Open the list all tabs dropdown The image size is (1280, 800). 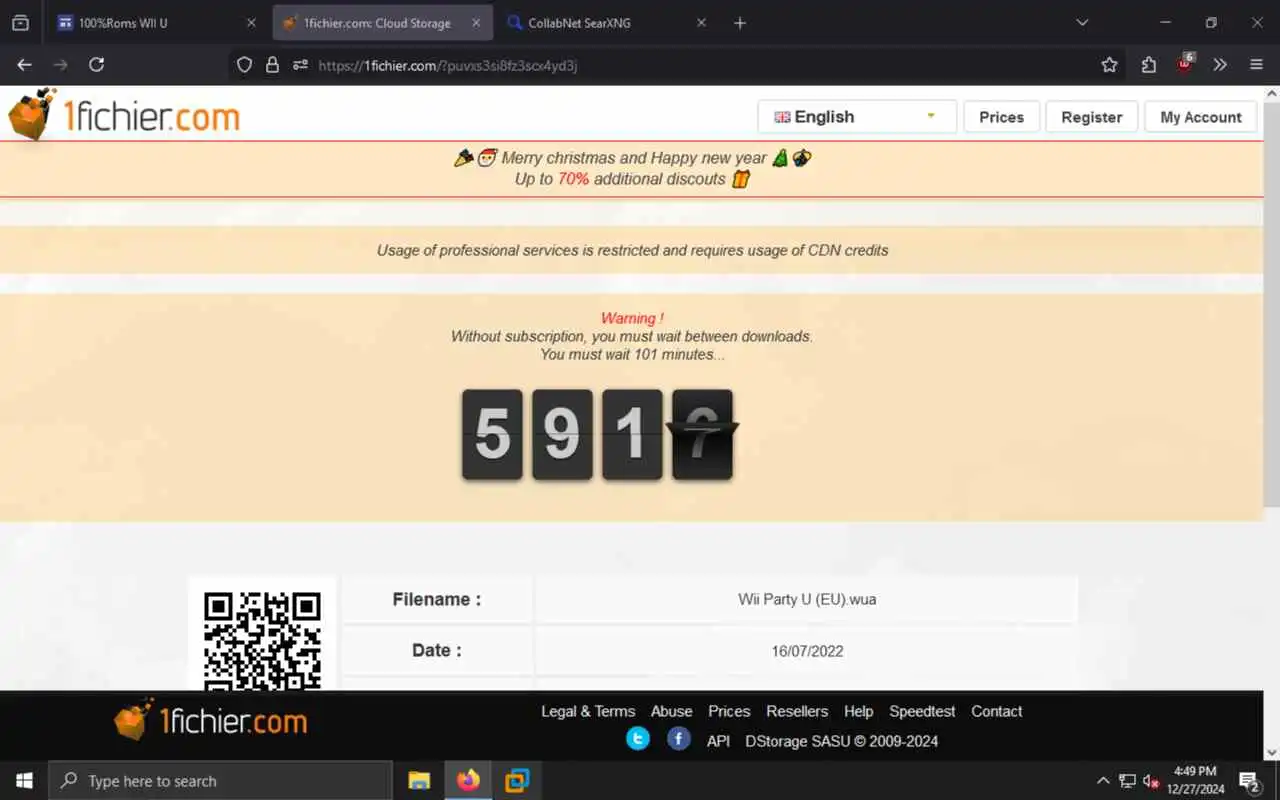(1081, 23)
